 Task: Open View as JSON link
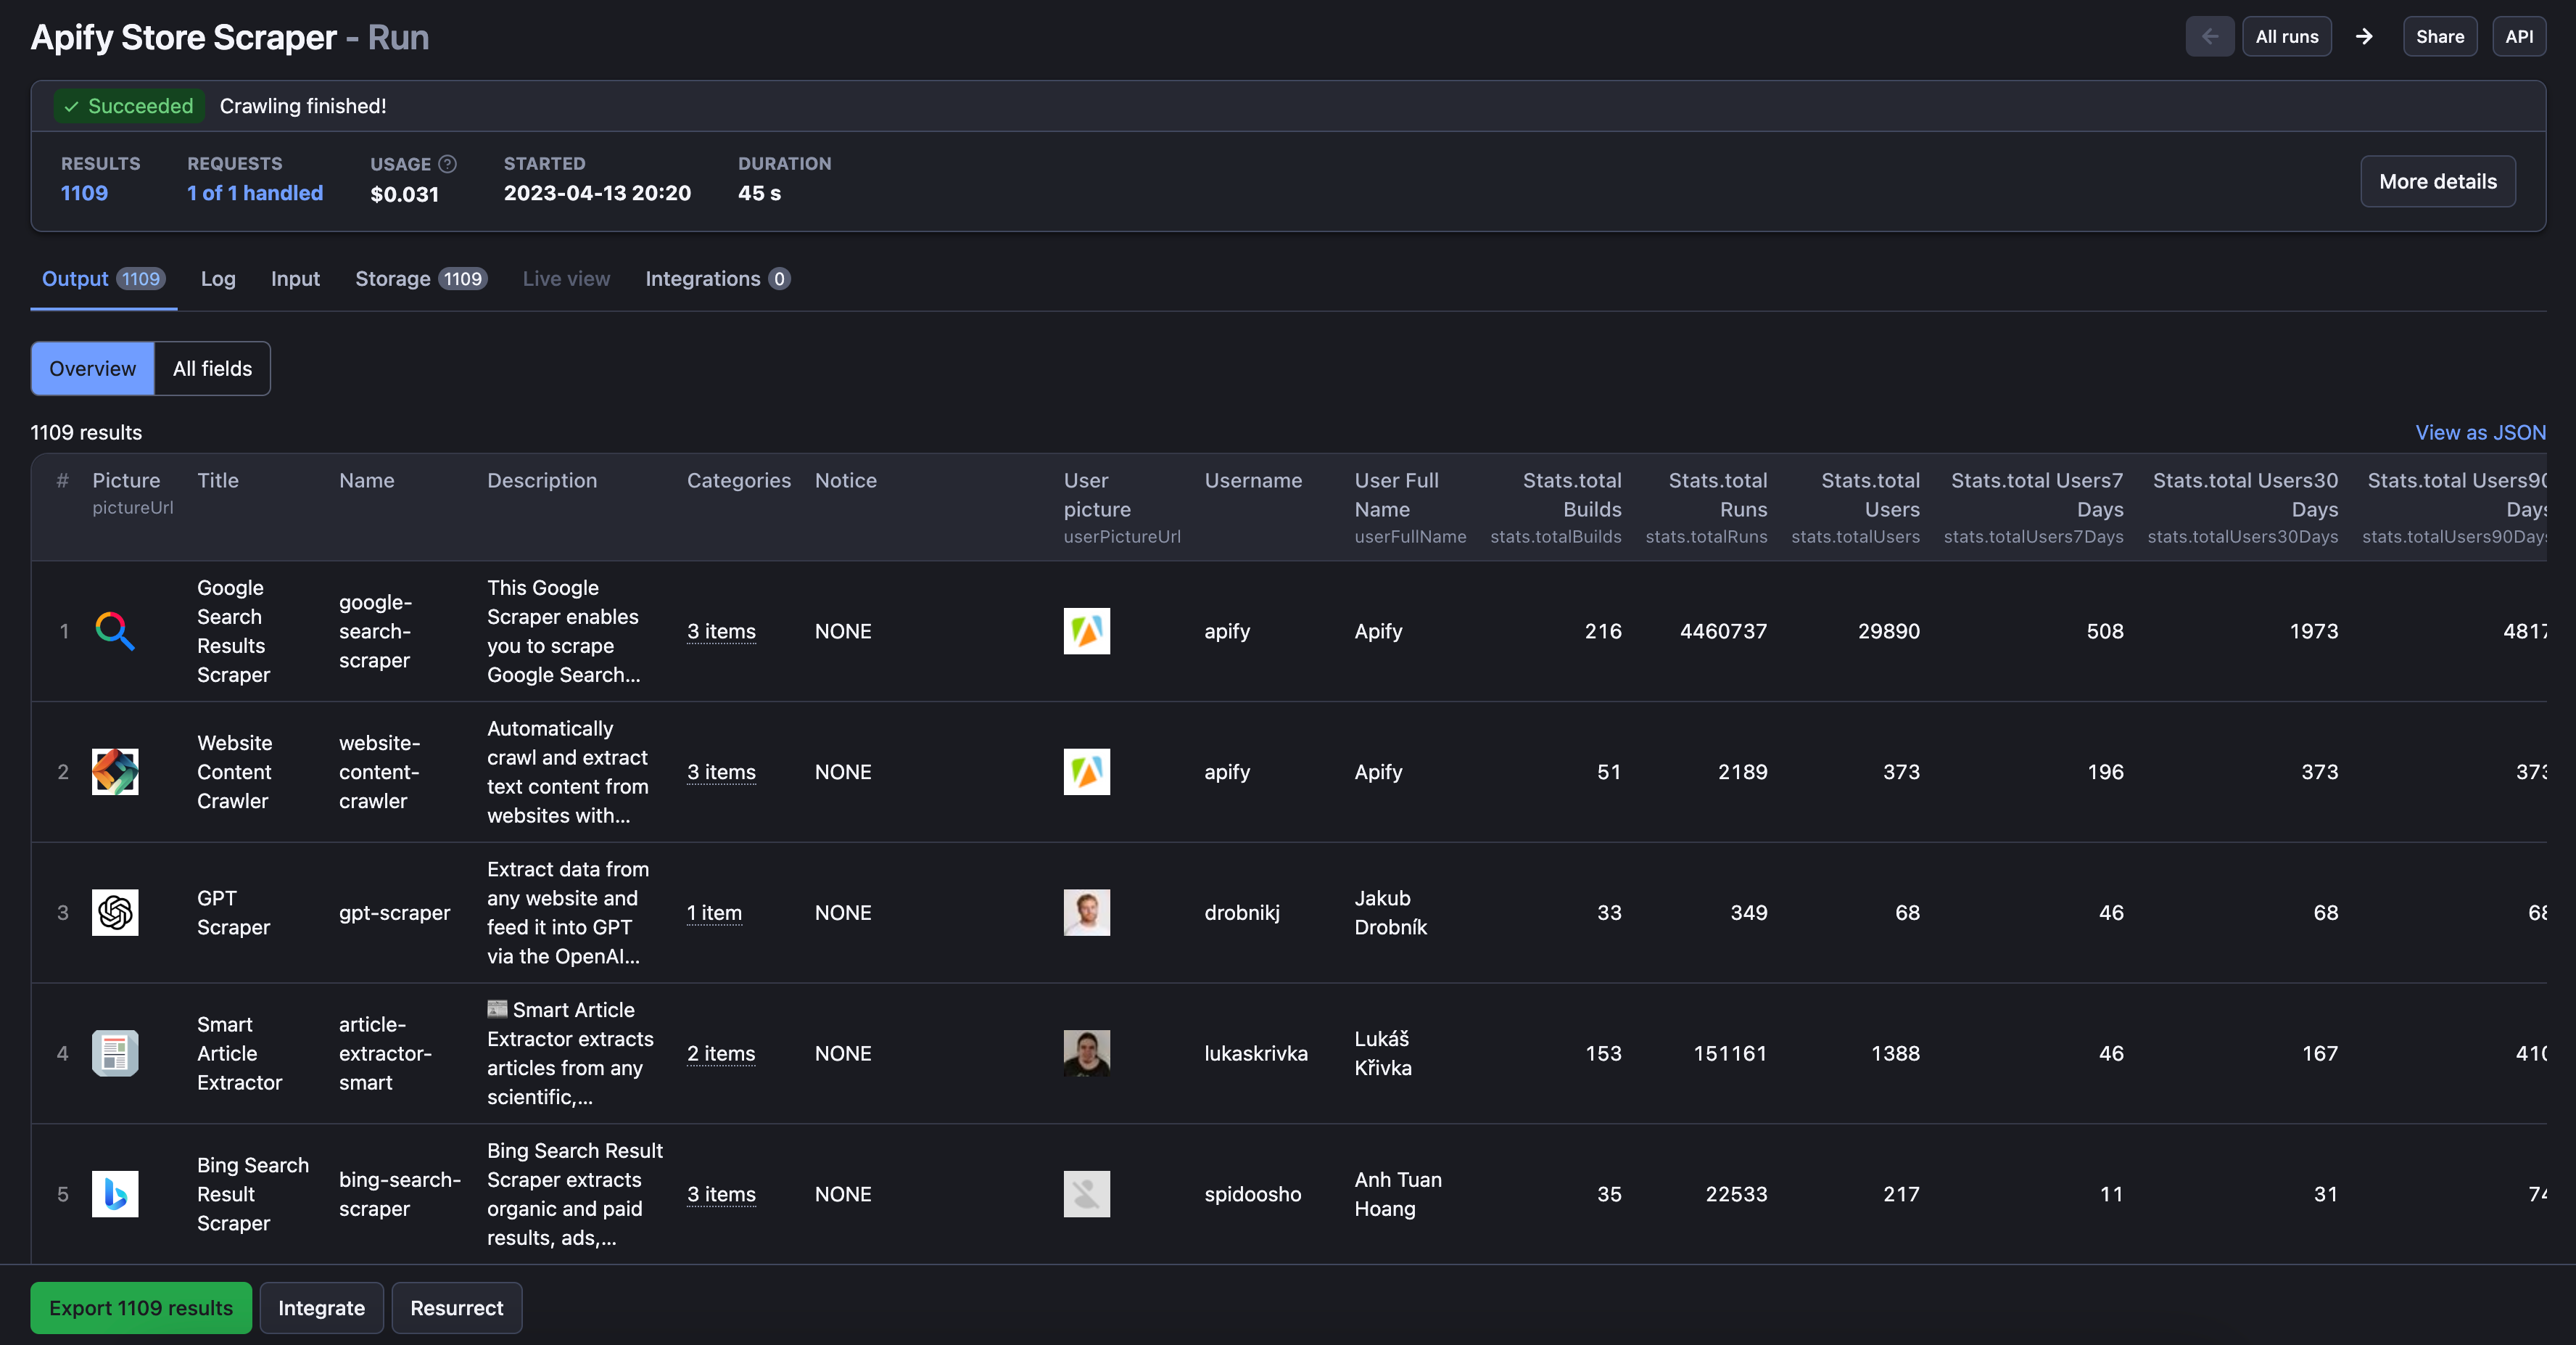[2480, 433]
